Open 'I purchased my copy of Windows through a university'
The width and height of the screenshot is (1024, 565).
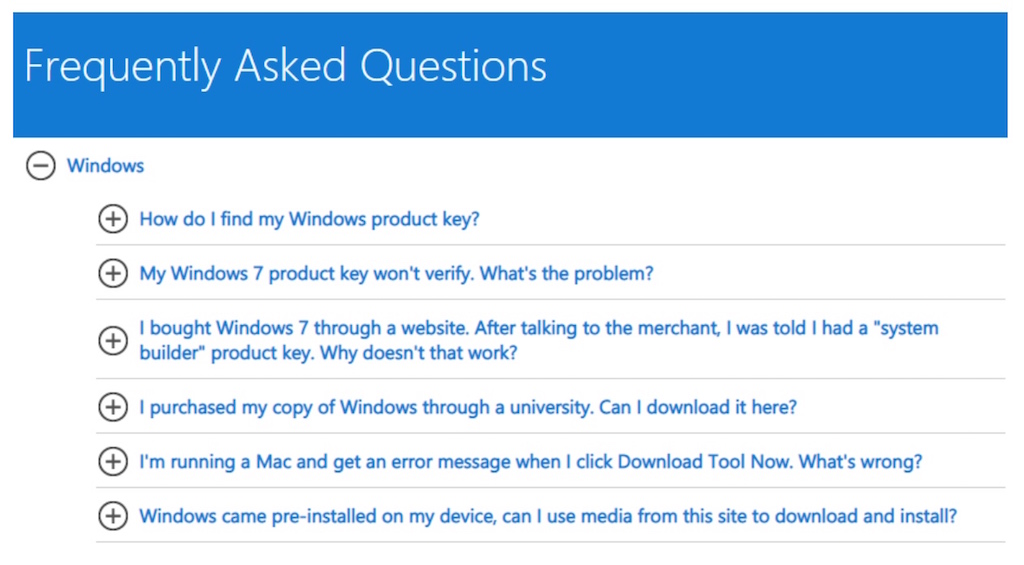[x=468, y=408]
